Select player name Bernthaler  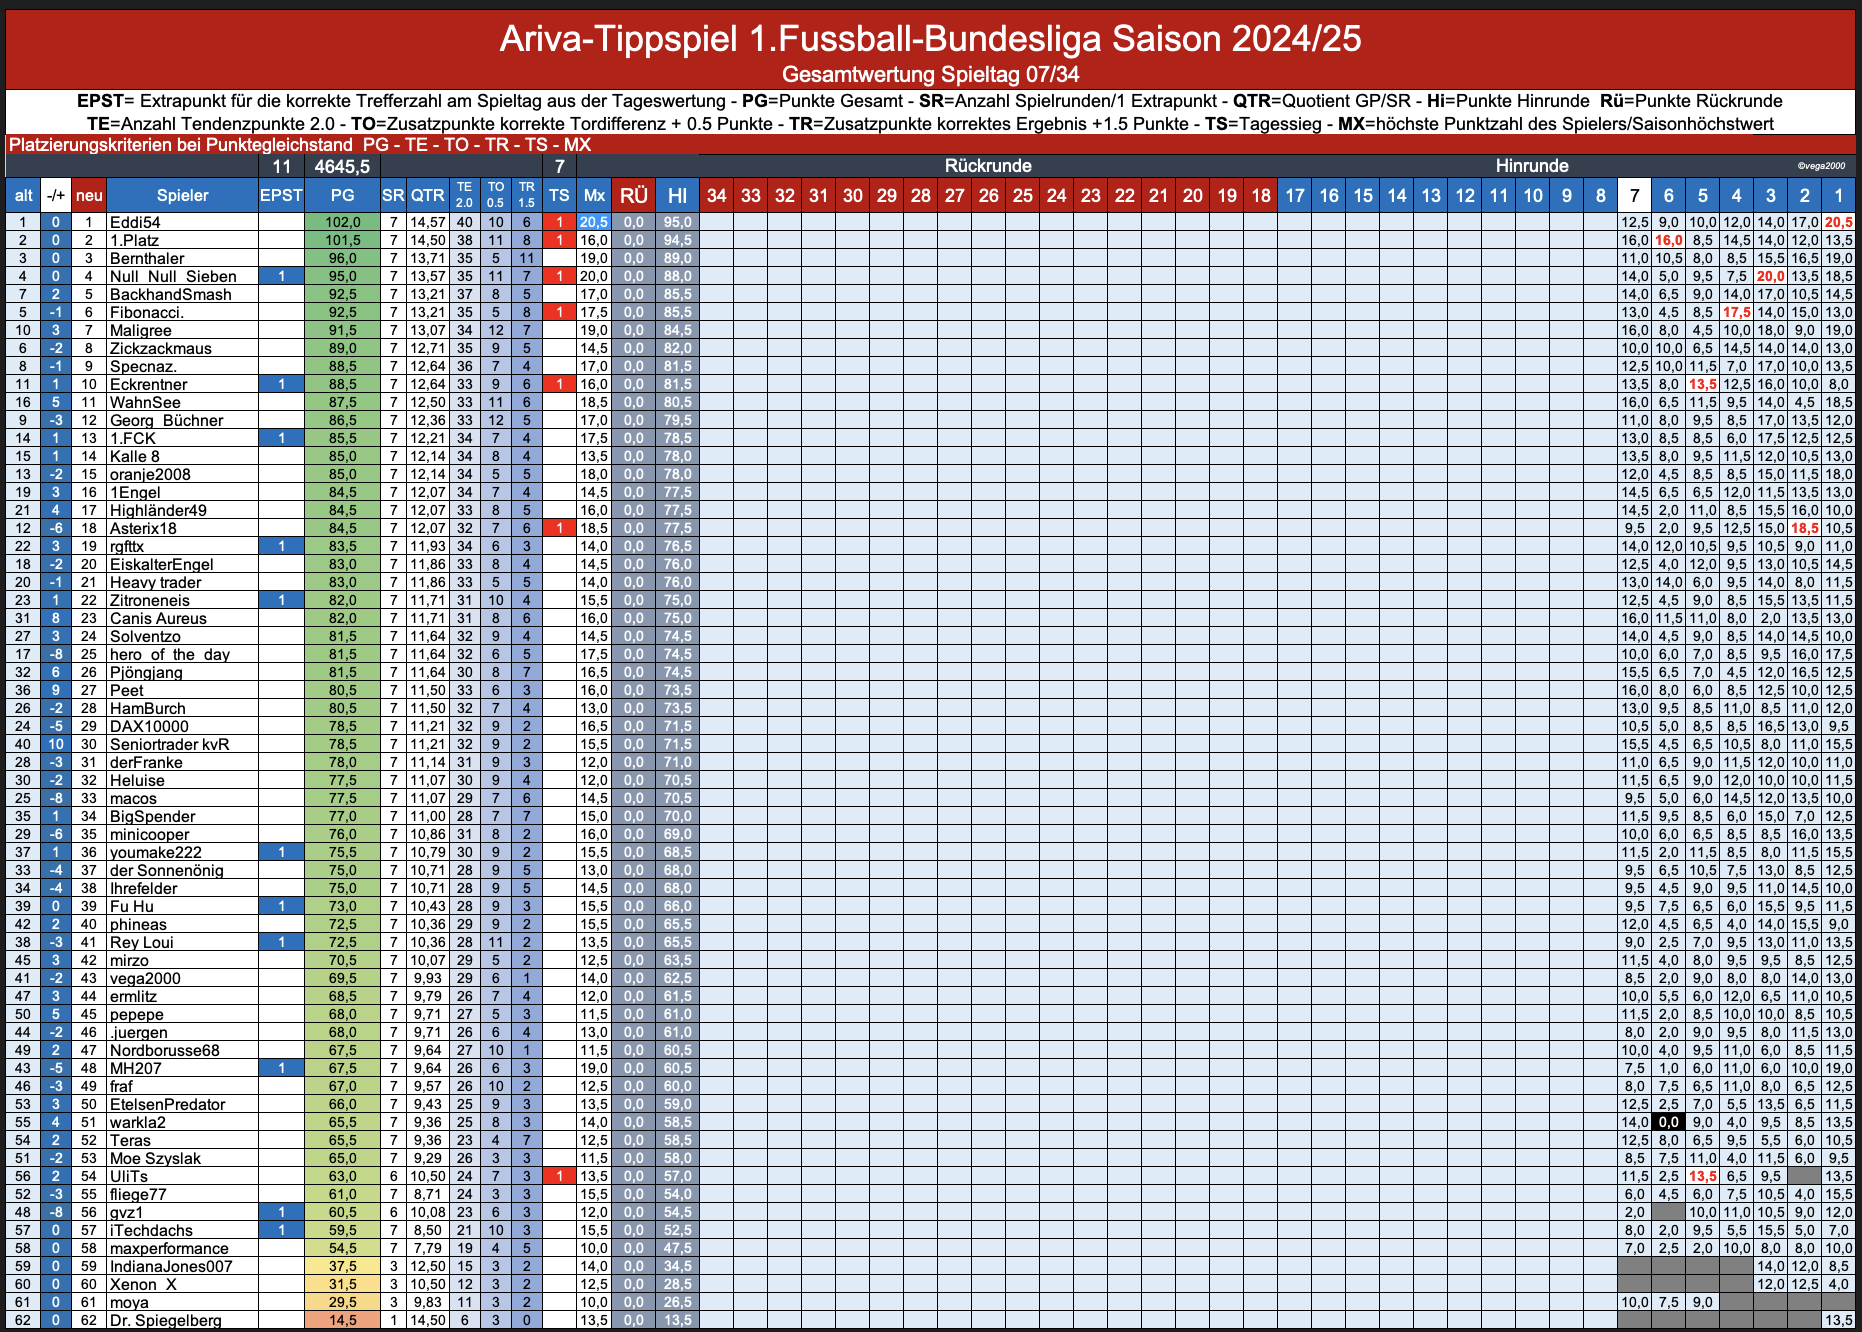pos(147,258)
